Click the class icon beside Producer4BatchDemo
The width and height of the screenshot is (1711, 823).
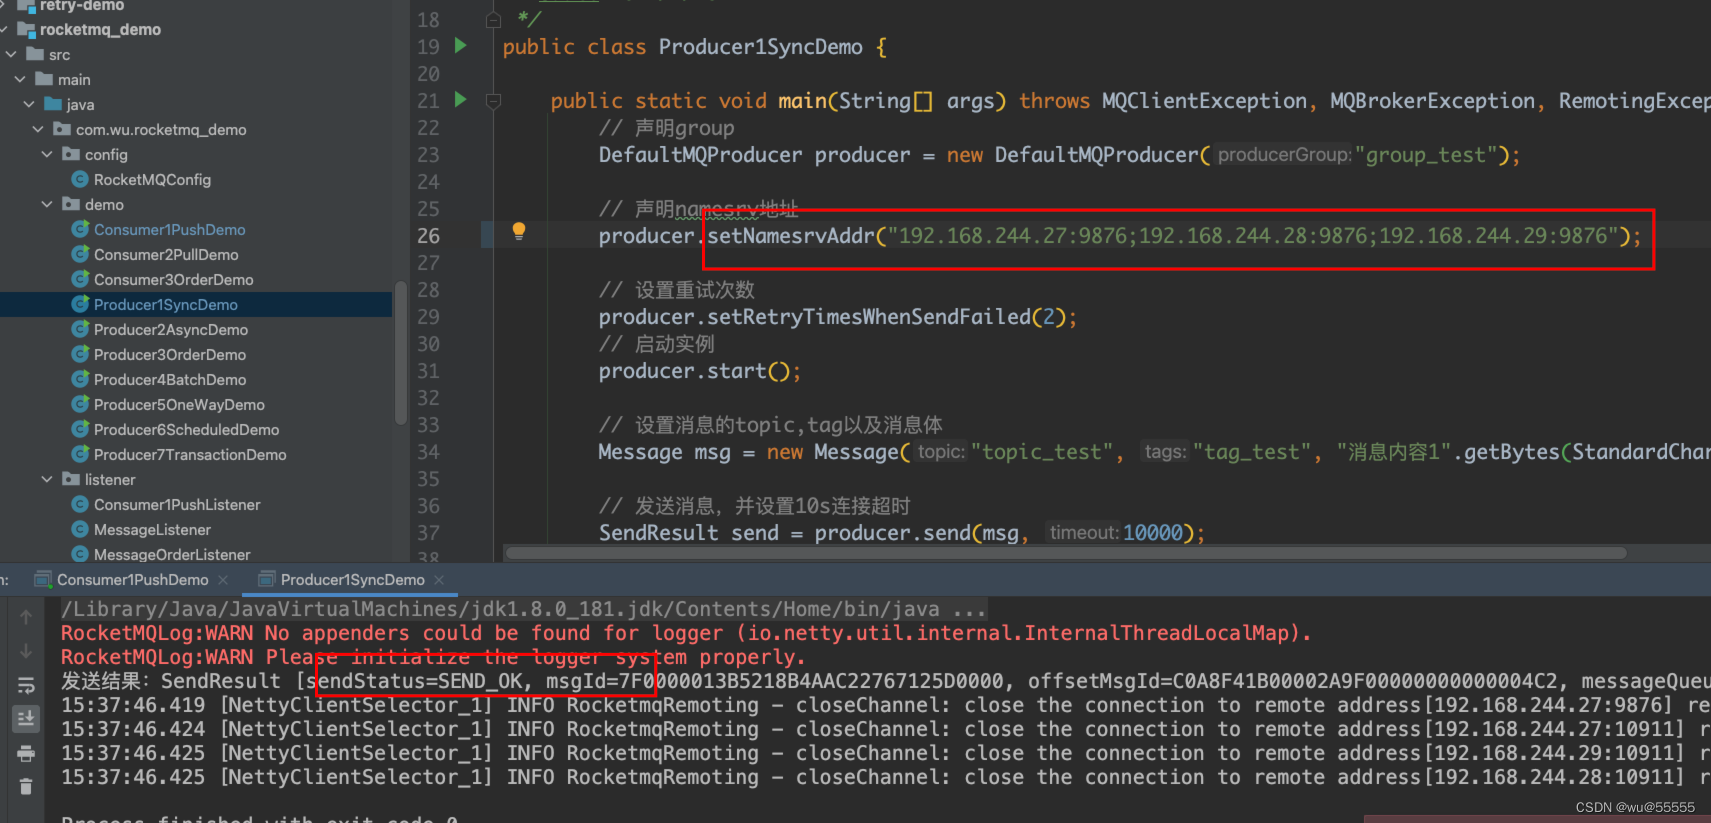point(80,379)
